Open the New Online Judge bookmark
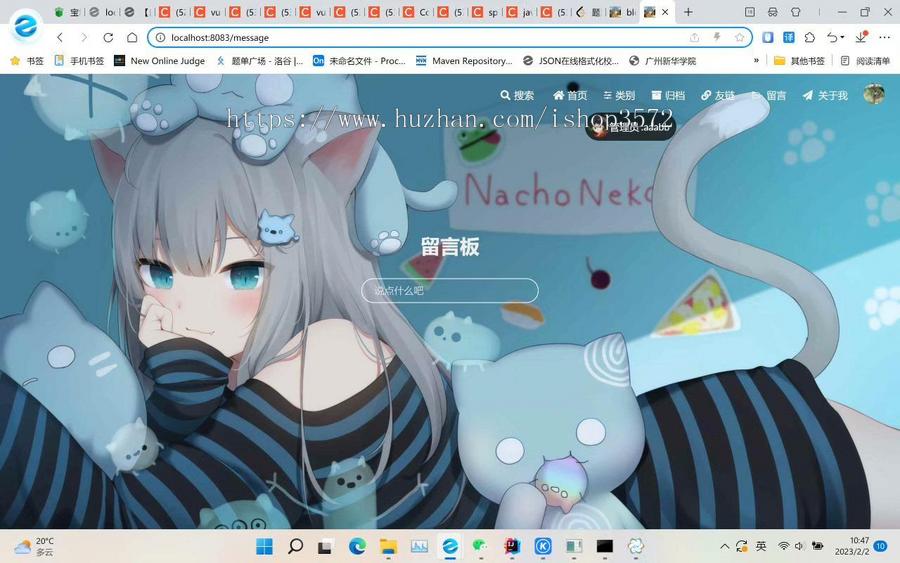900x563 pixels. click(x=160, y=60)
